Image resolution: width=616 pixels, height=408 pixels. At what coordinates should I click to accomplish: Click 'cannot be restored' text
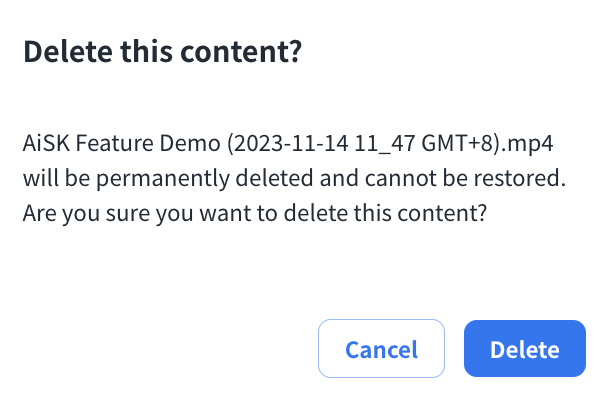tap(479, 179)
